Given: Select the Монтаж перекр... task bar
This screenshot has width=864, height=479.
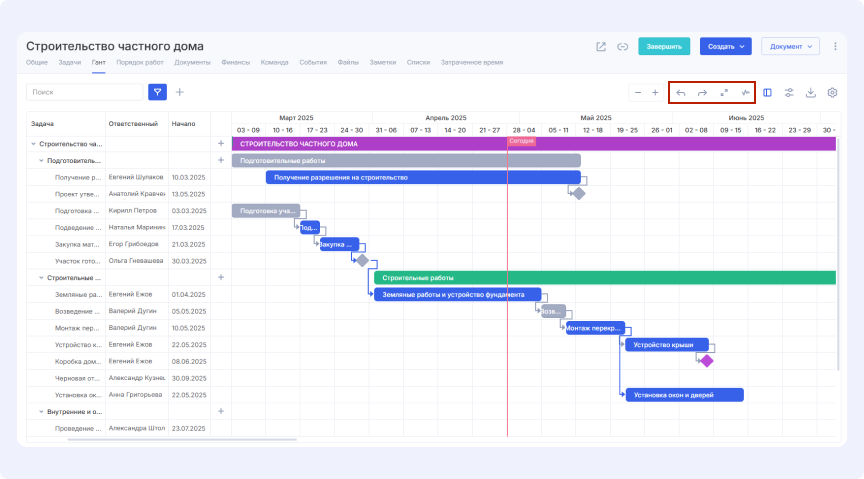Looking at the screenshot, I should tap(595, 328).
